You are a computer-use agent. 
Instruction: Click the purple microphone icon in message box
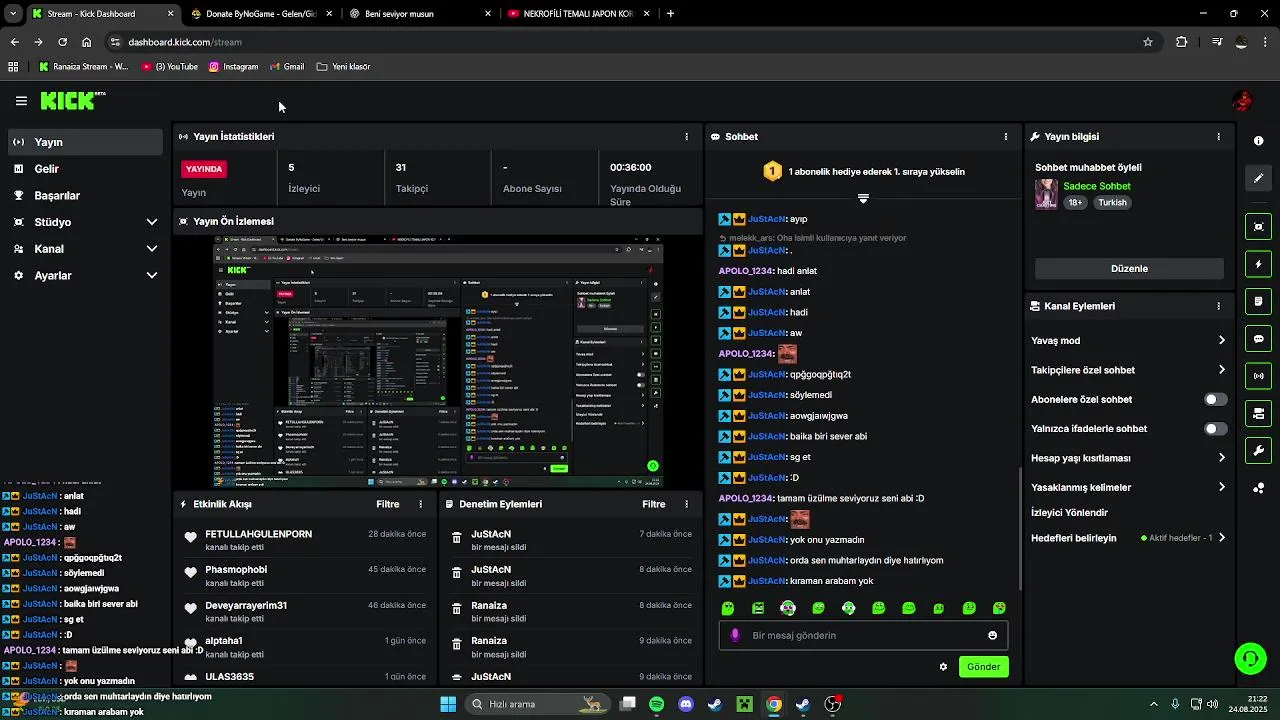[736, 635]
